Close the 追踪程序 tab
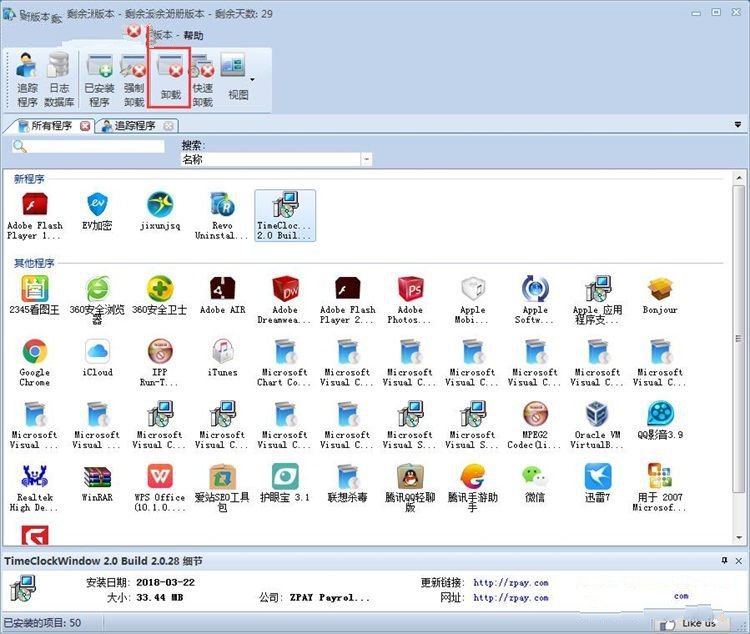The image size is (750, 634). [168, 126]
